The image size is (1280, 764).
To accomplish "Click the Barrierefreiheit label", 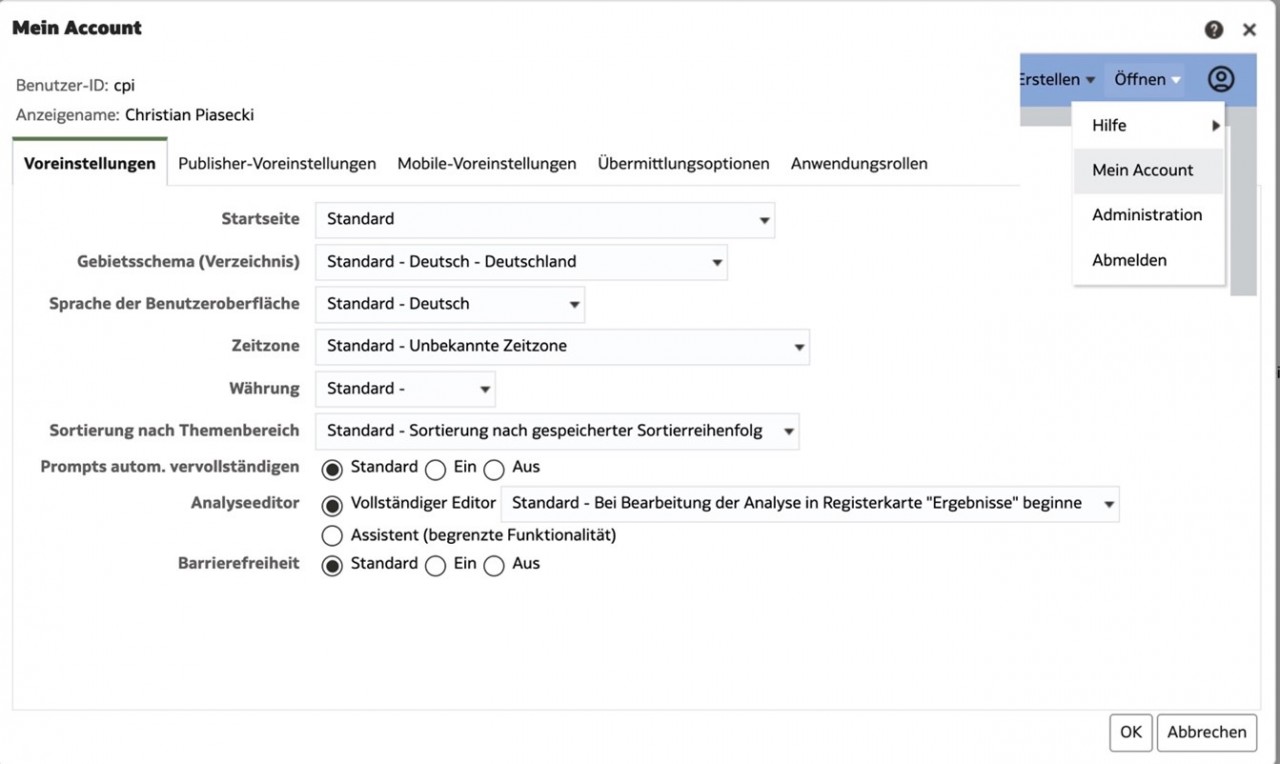I will 239,564.
